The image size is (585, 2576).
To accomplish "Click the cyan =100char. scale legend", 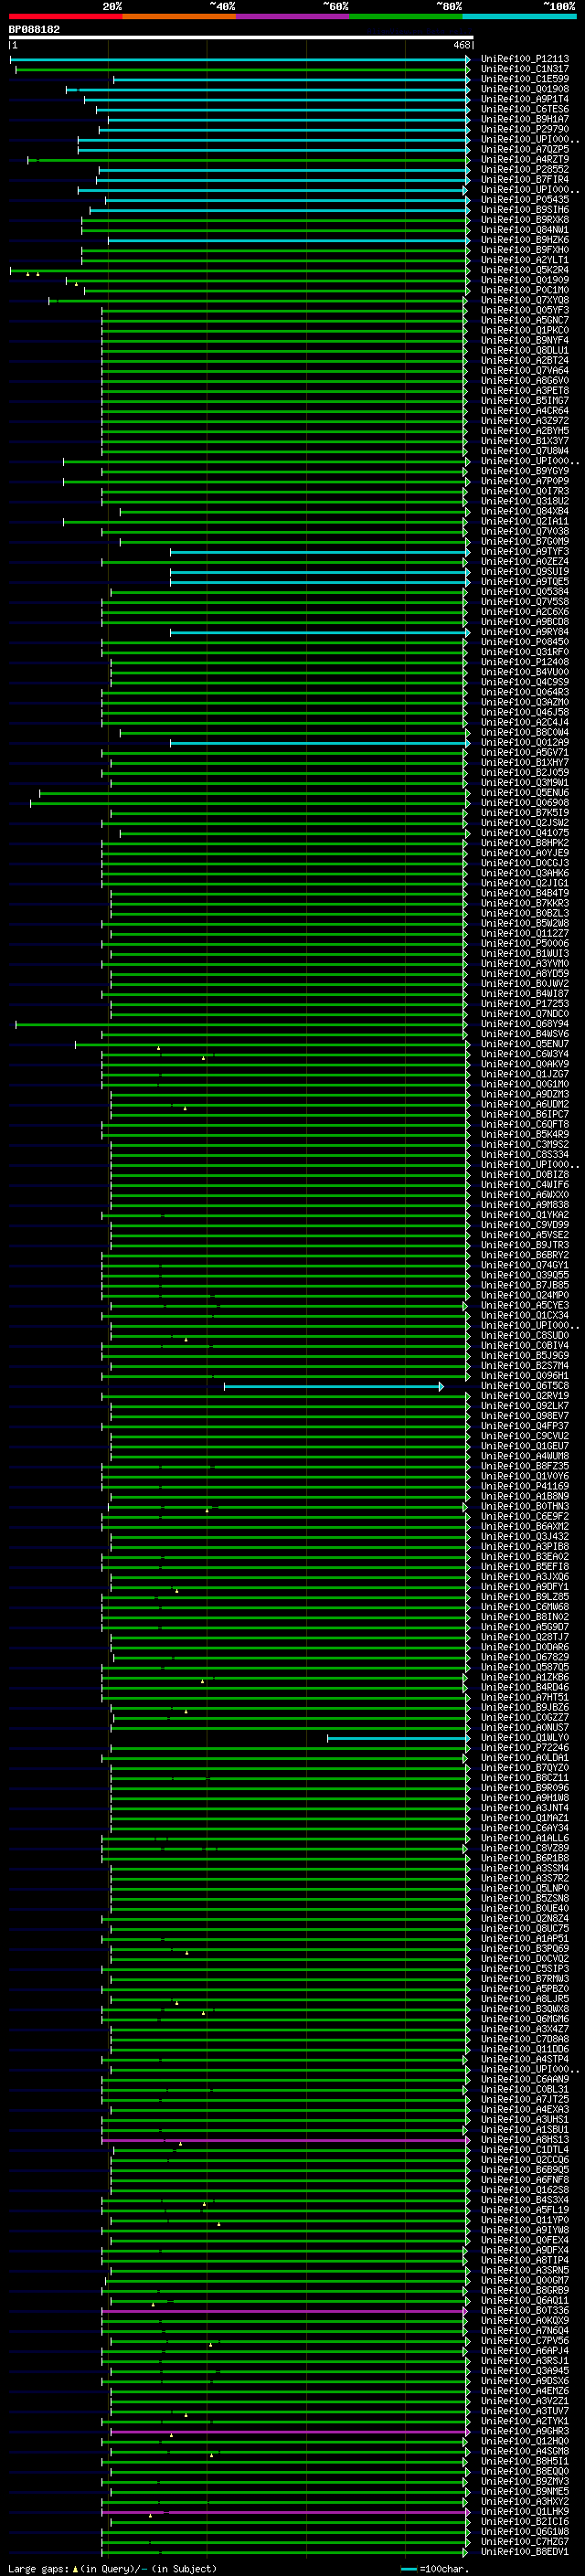I will pyautogui.click(x=433, y=2568).
